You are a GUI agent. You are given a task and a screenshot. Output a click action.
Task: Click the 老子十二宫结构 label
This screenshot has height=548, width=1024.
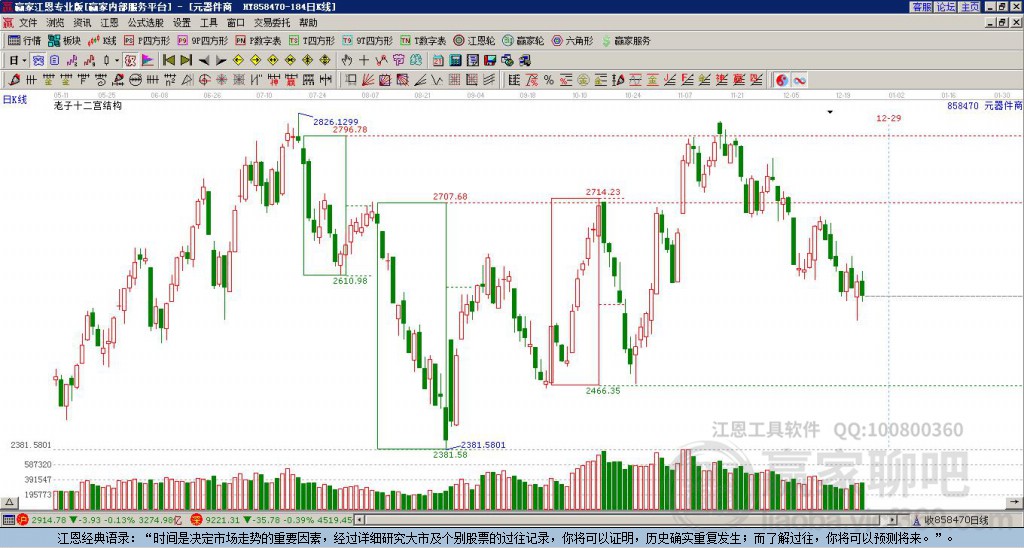click(88, 105)
